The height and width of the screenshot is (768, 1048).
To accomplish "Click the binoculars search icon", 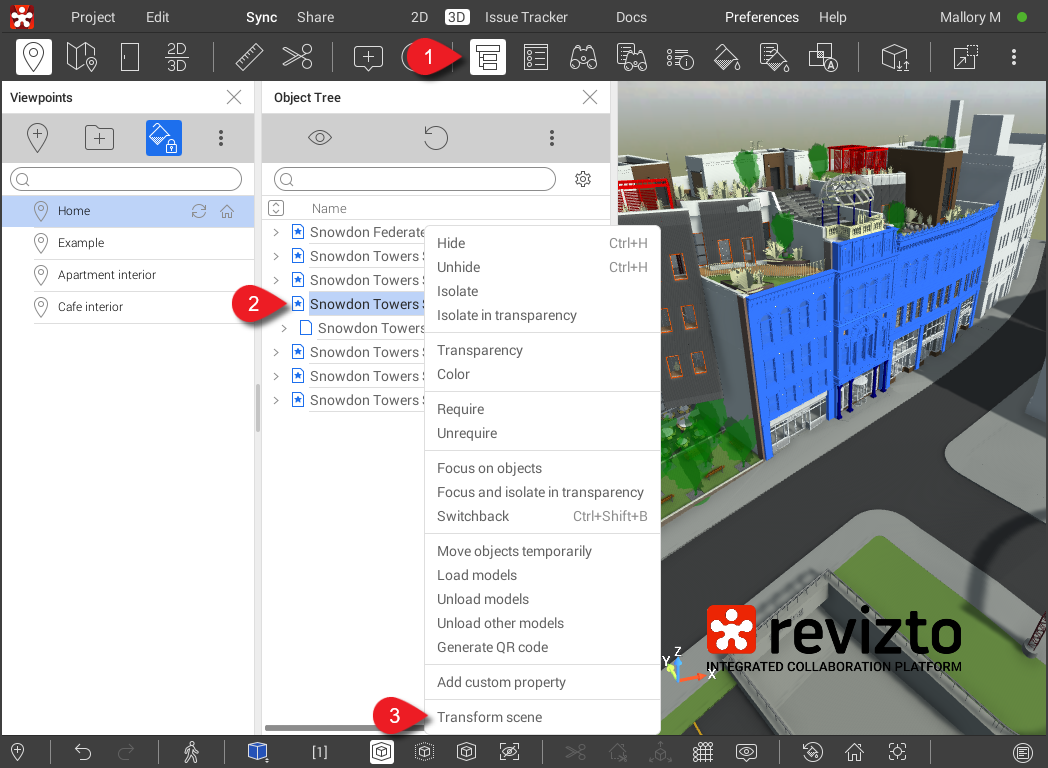I will click(583, 57).
